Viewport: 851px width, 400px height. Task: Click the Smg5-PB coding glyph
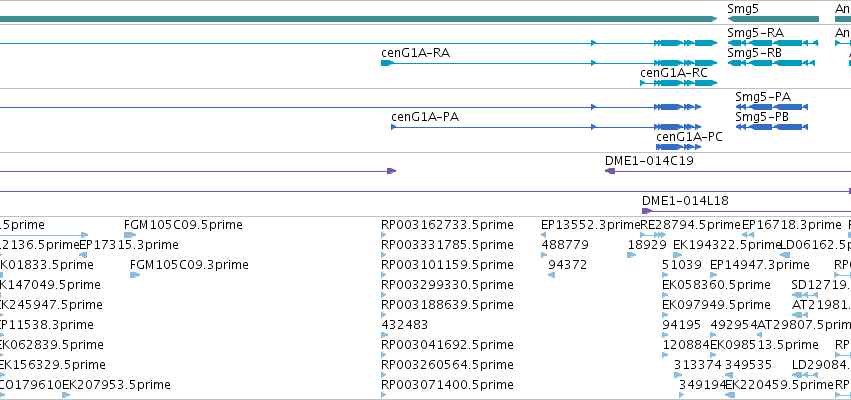(772, 127)
